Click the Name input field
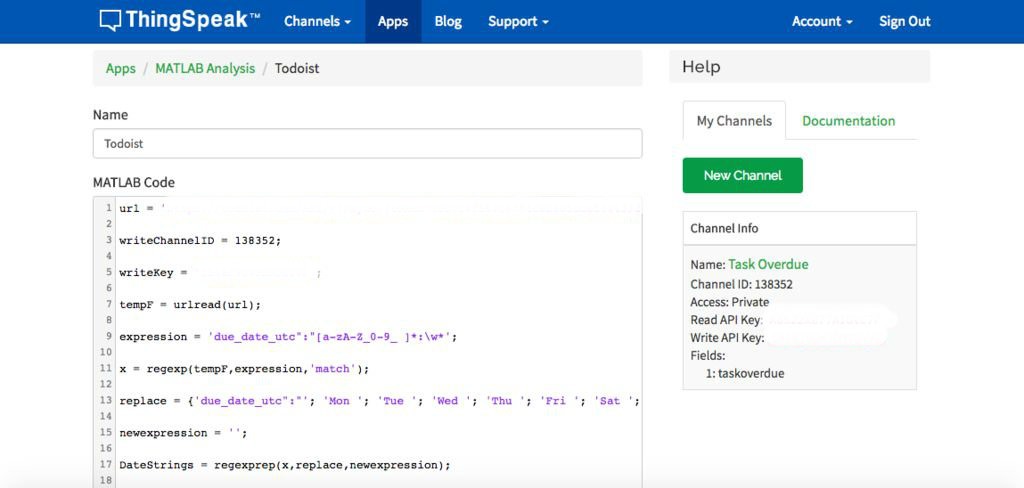The image size is (1024, 488). pyautogui.click(x=367, y=143)
